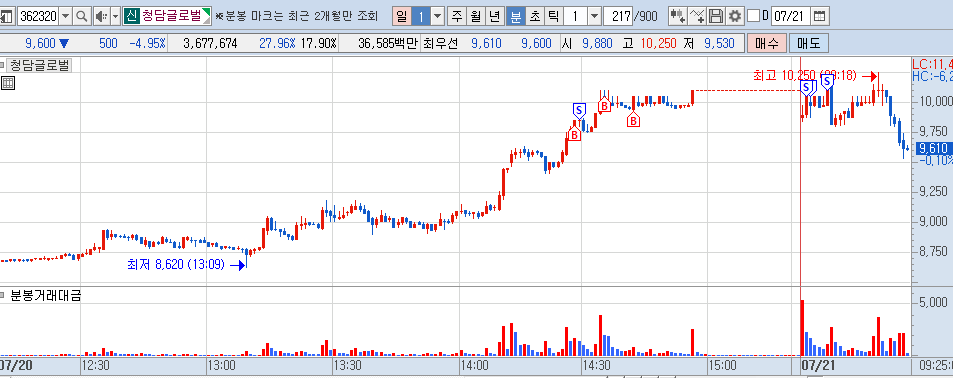
Task: Click the add indicator line icon
Action: click(698, 16)
